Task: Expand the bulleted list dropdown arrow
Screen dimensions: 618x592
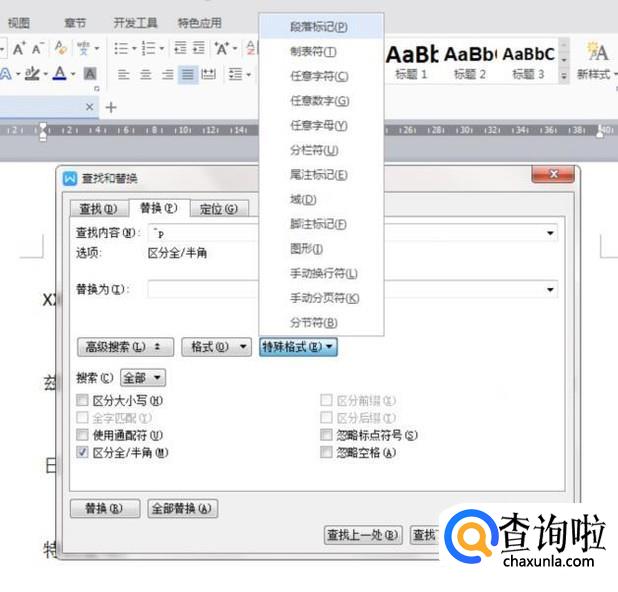Action: coord(134,48)
